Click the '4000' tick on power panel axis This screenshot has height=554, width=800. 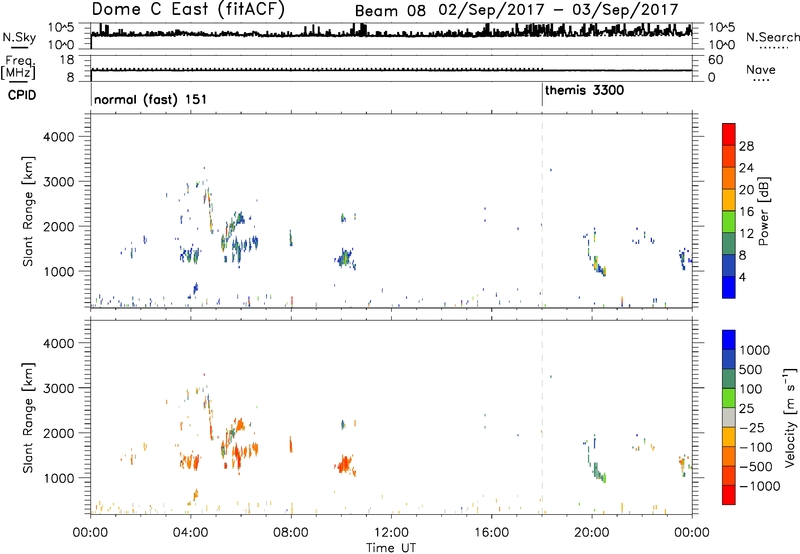pos(59,137)
